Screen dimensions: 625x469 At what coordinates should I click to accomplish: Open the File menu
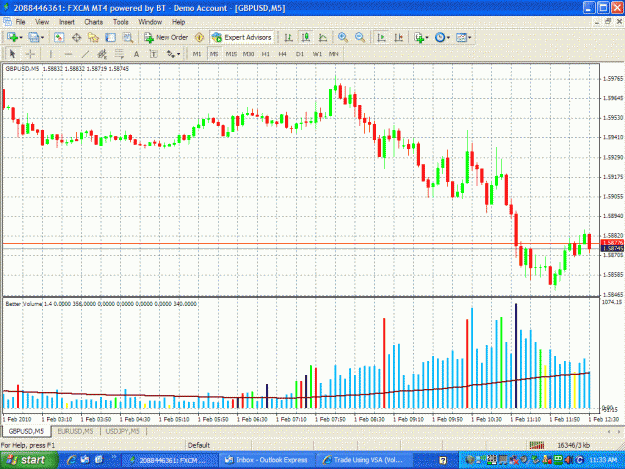(x=20, y=22)
